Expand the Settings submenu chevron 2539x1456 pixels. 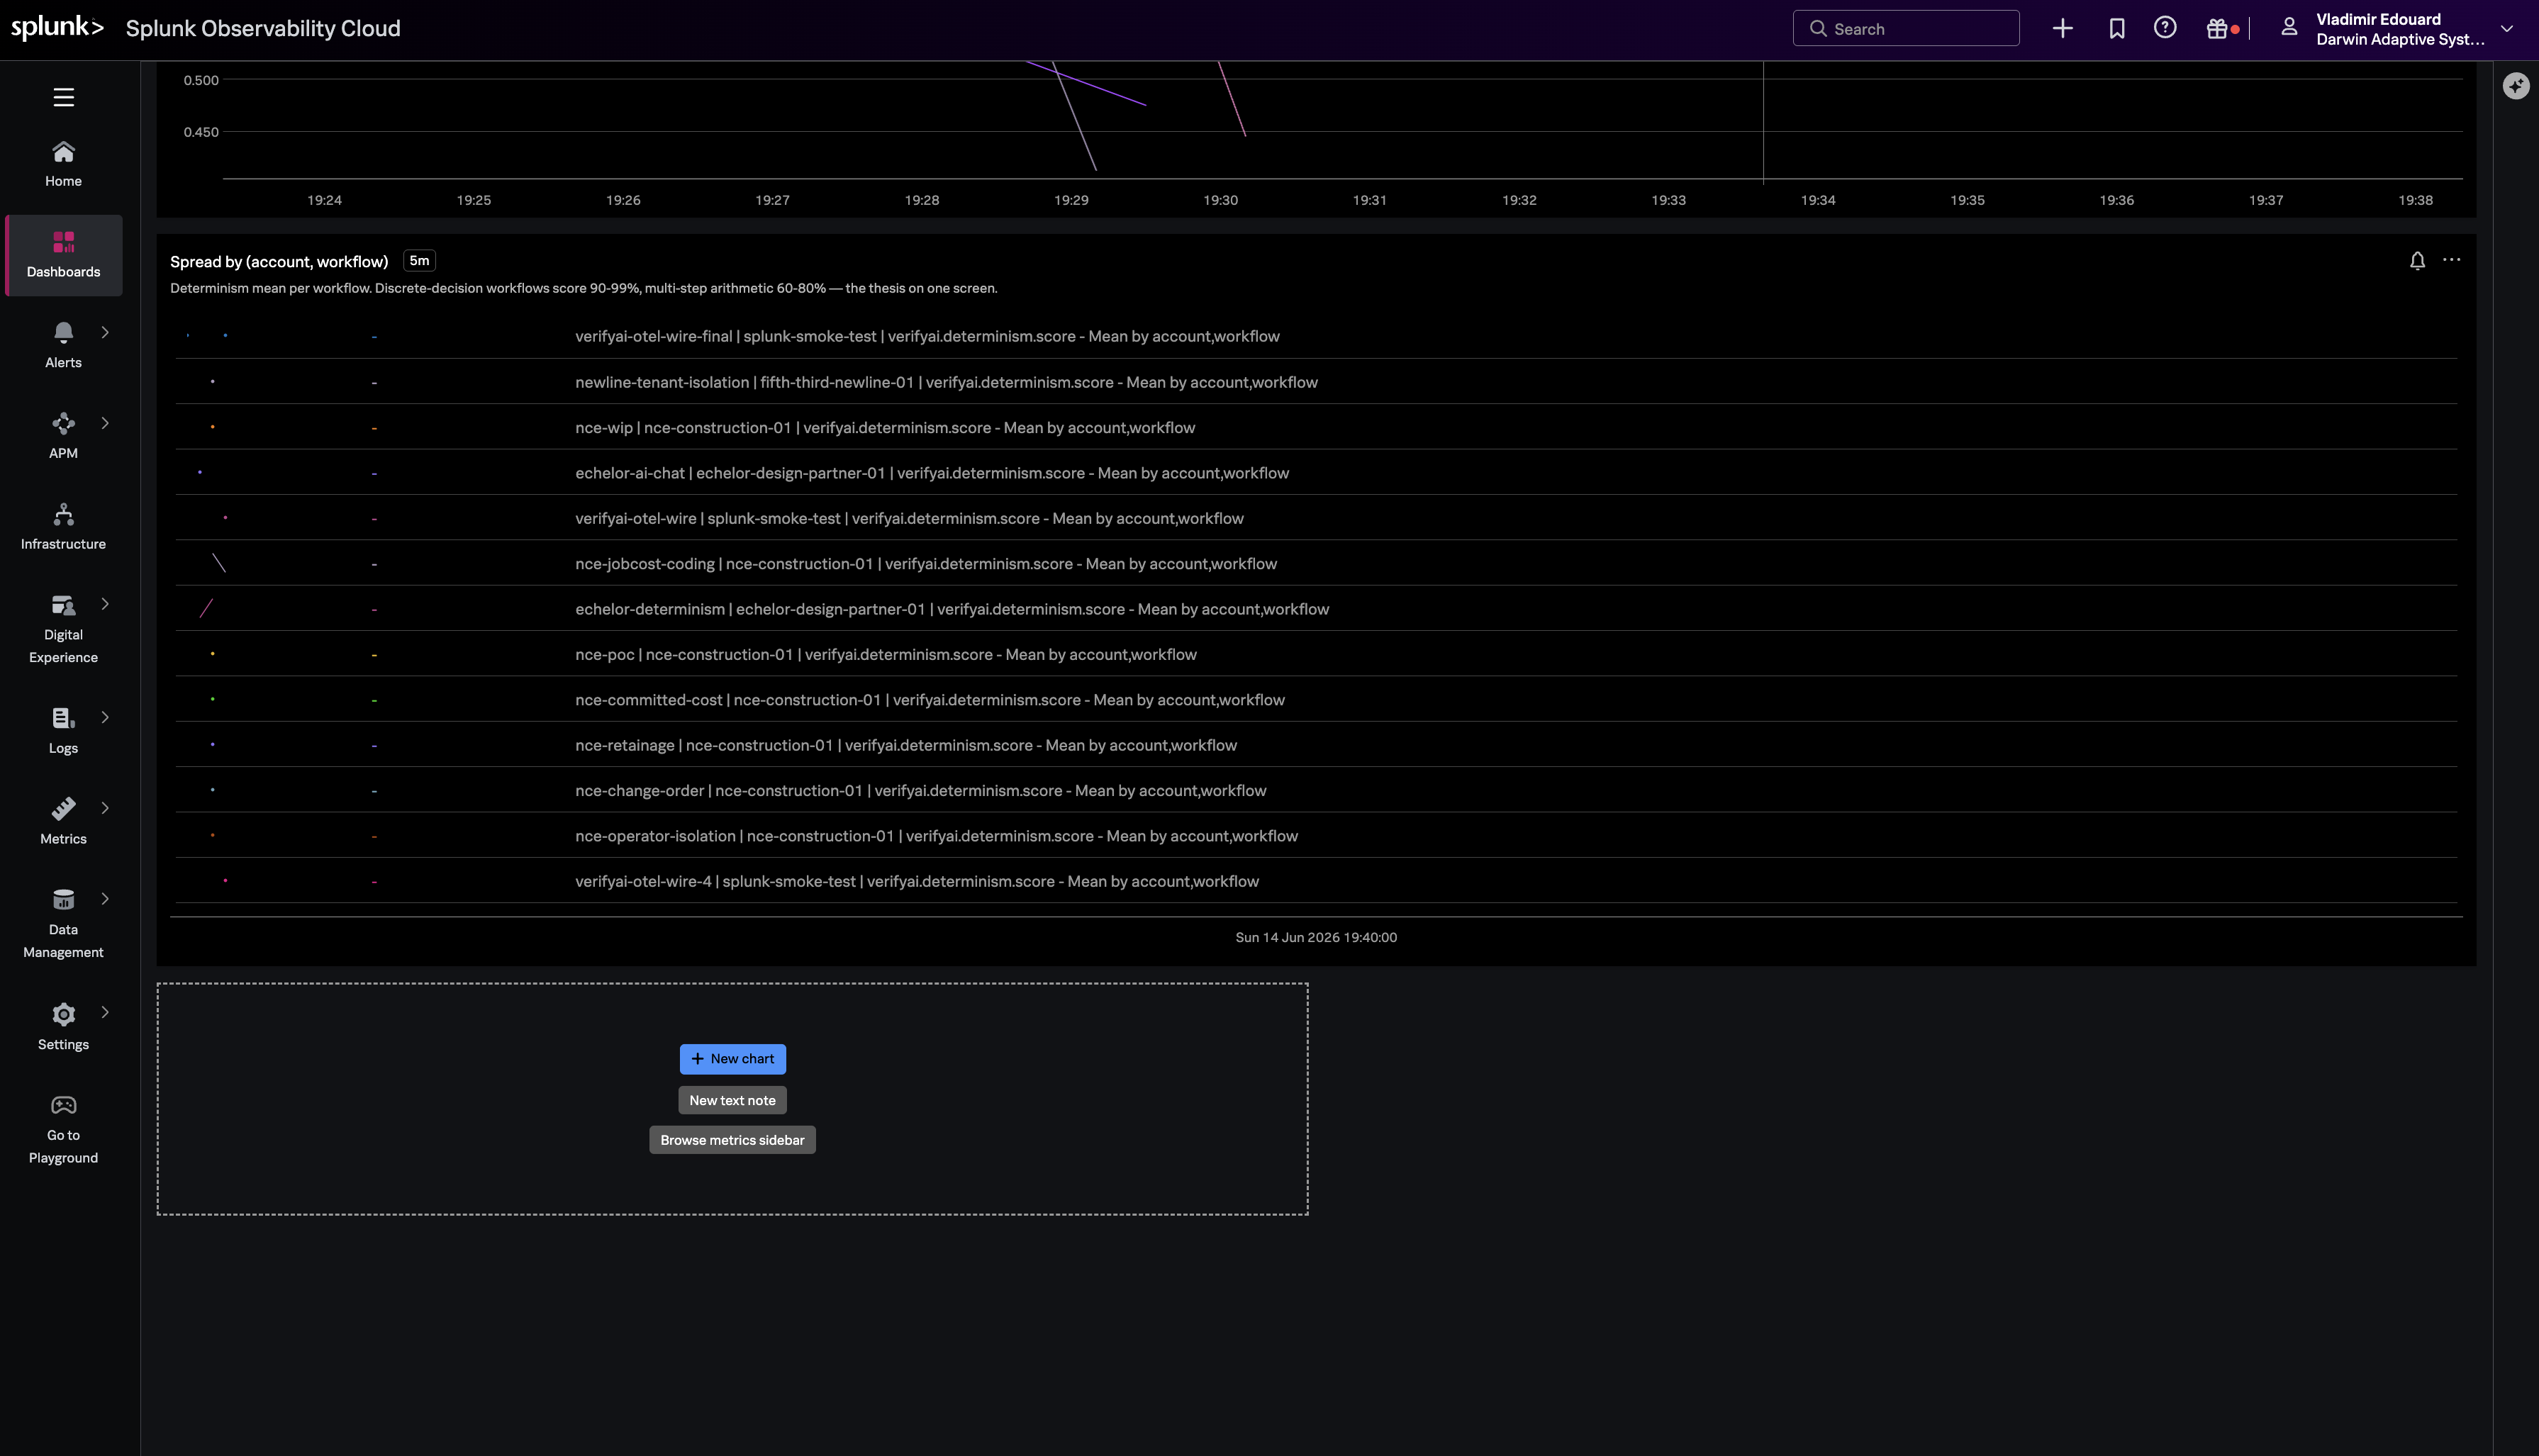pyautogui.click(x=105, y=1012)
